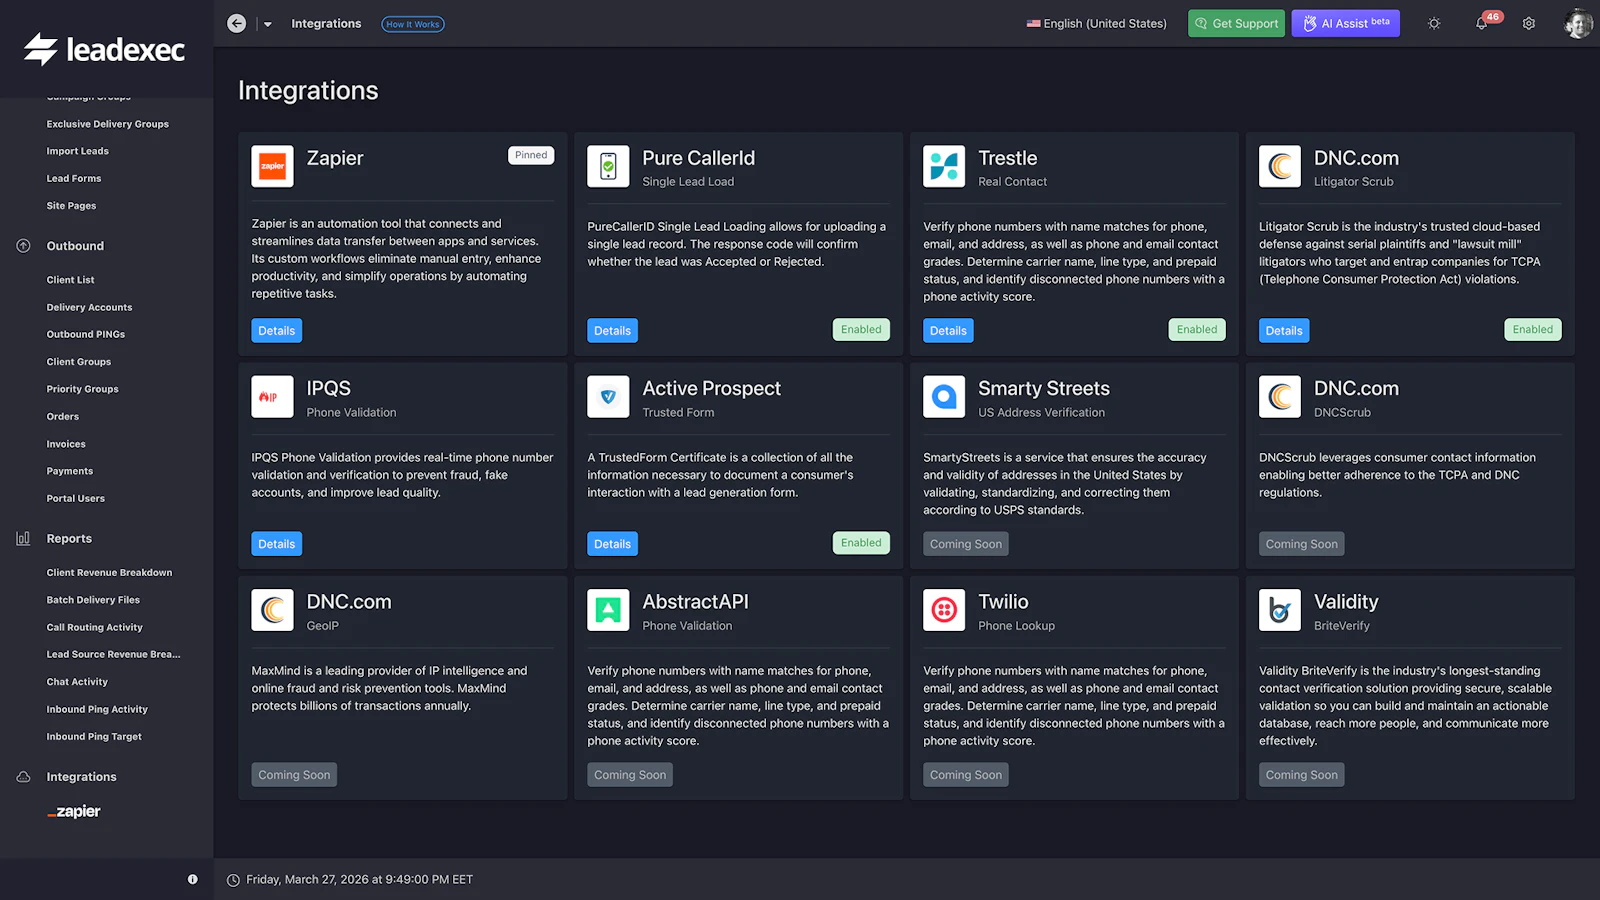Open the zapier sidebar link
The height and width of the screenshot is (900, 1600).
pos(74,811)
